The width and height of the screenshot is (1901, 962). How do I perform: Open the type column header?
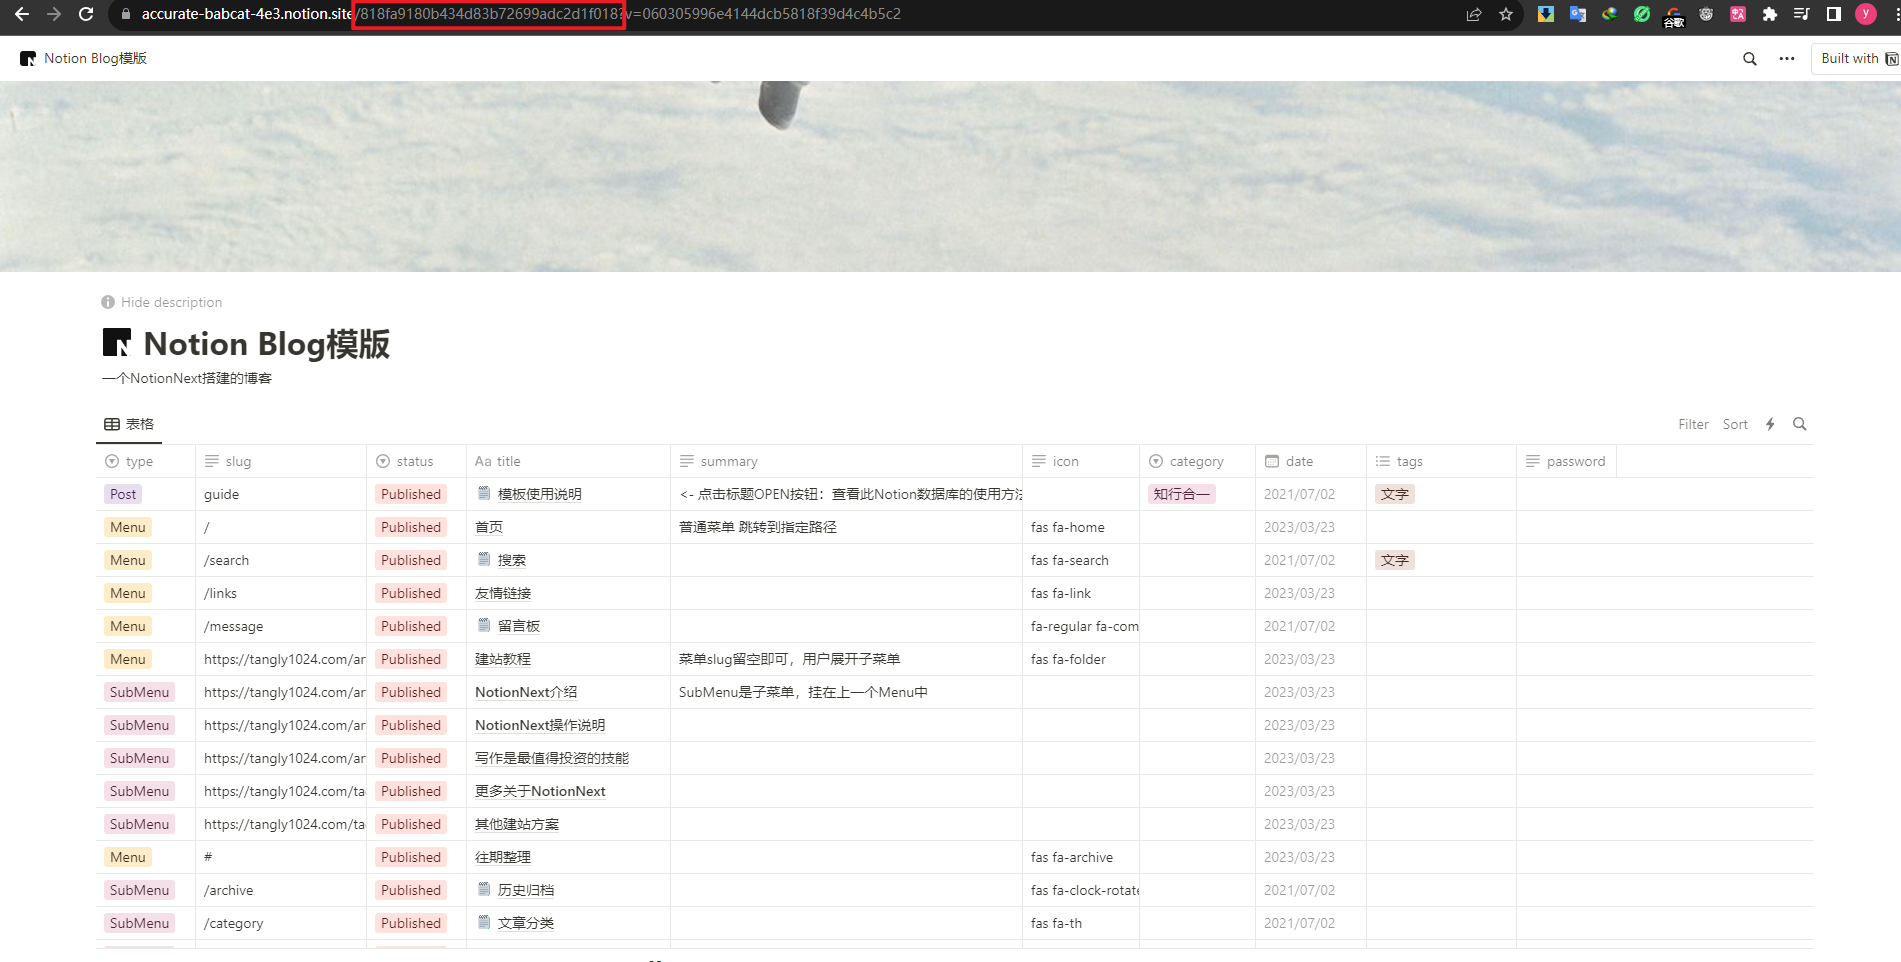pyautogui.click(x=146, y=461)
